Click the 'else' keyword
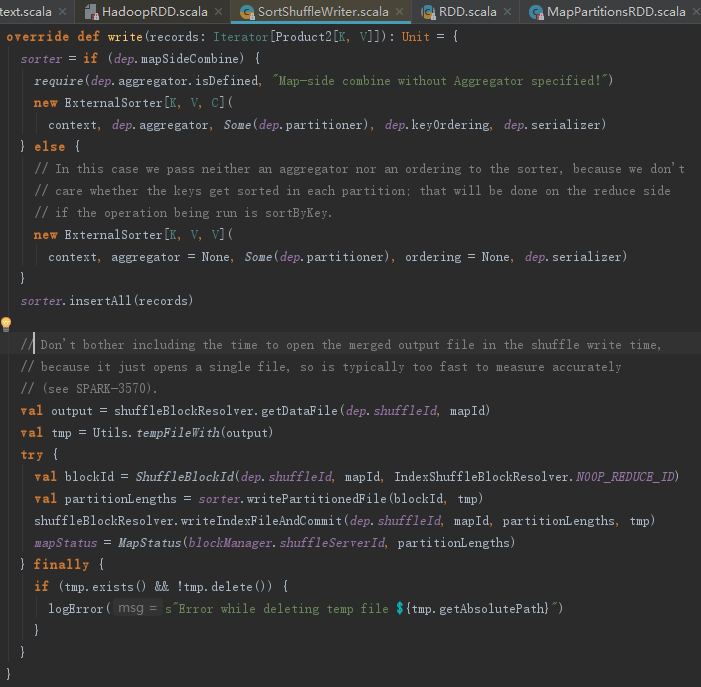This screenshot has width=701, height=687. (x=49, y=147)
